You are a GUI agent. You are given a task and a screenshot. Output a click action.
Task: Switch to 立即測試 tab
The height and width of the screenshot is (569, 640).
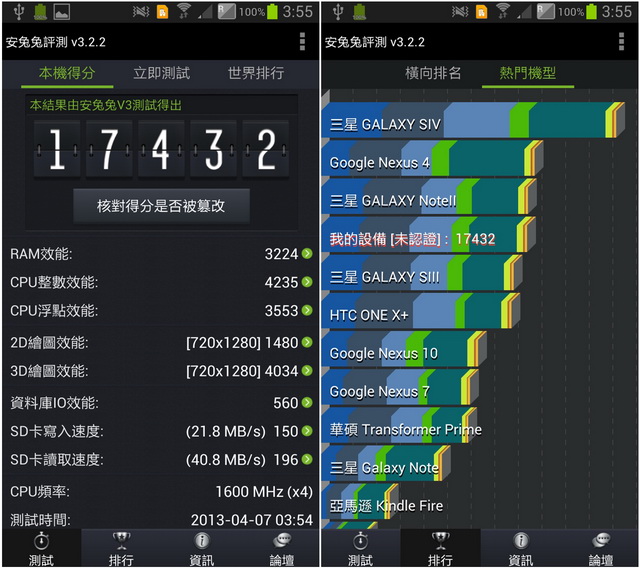coord(162,73)
